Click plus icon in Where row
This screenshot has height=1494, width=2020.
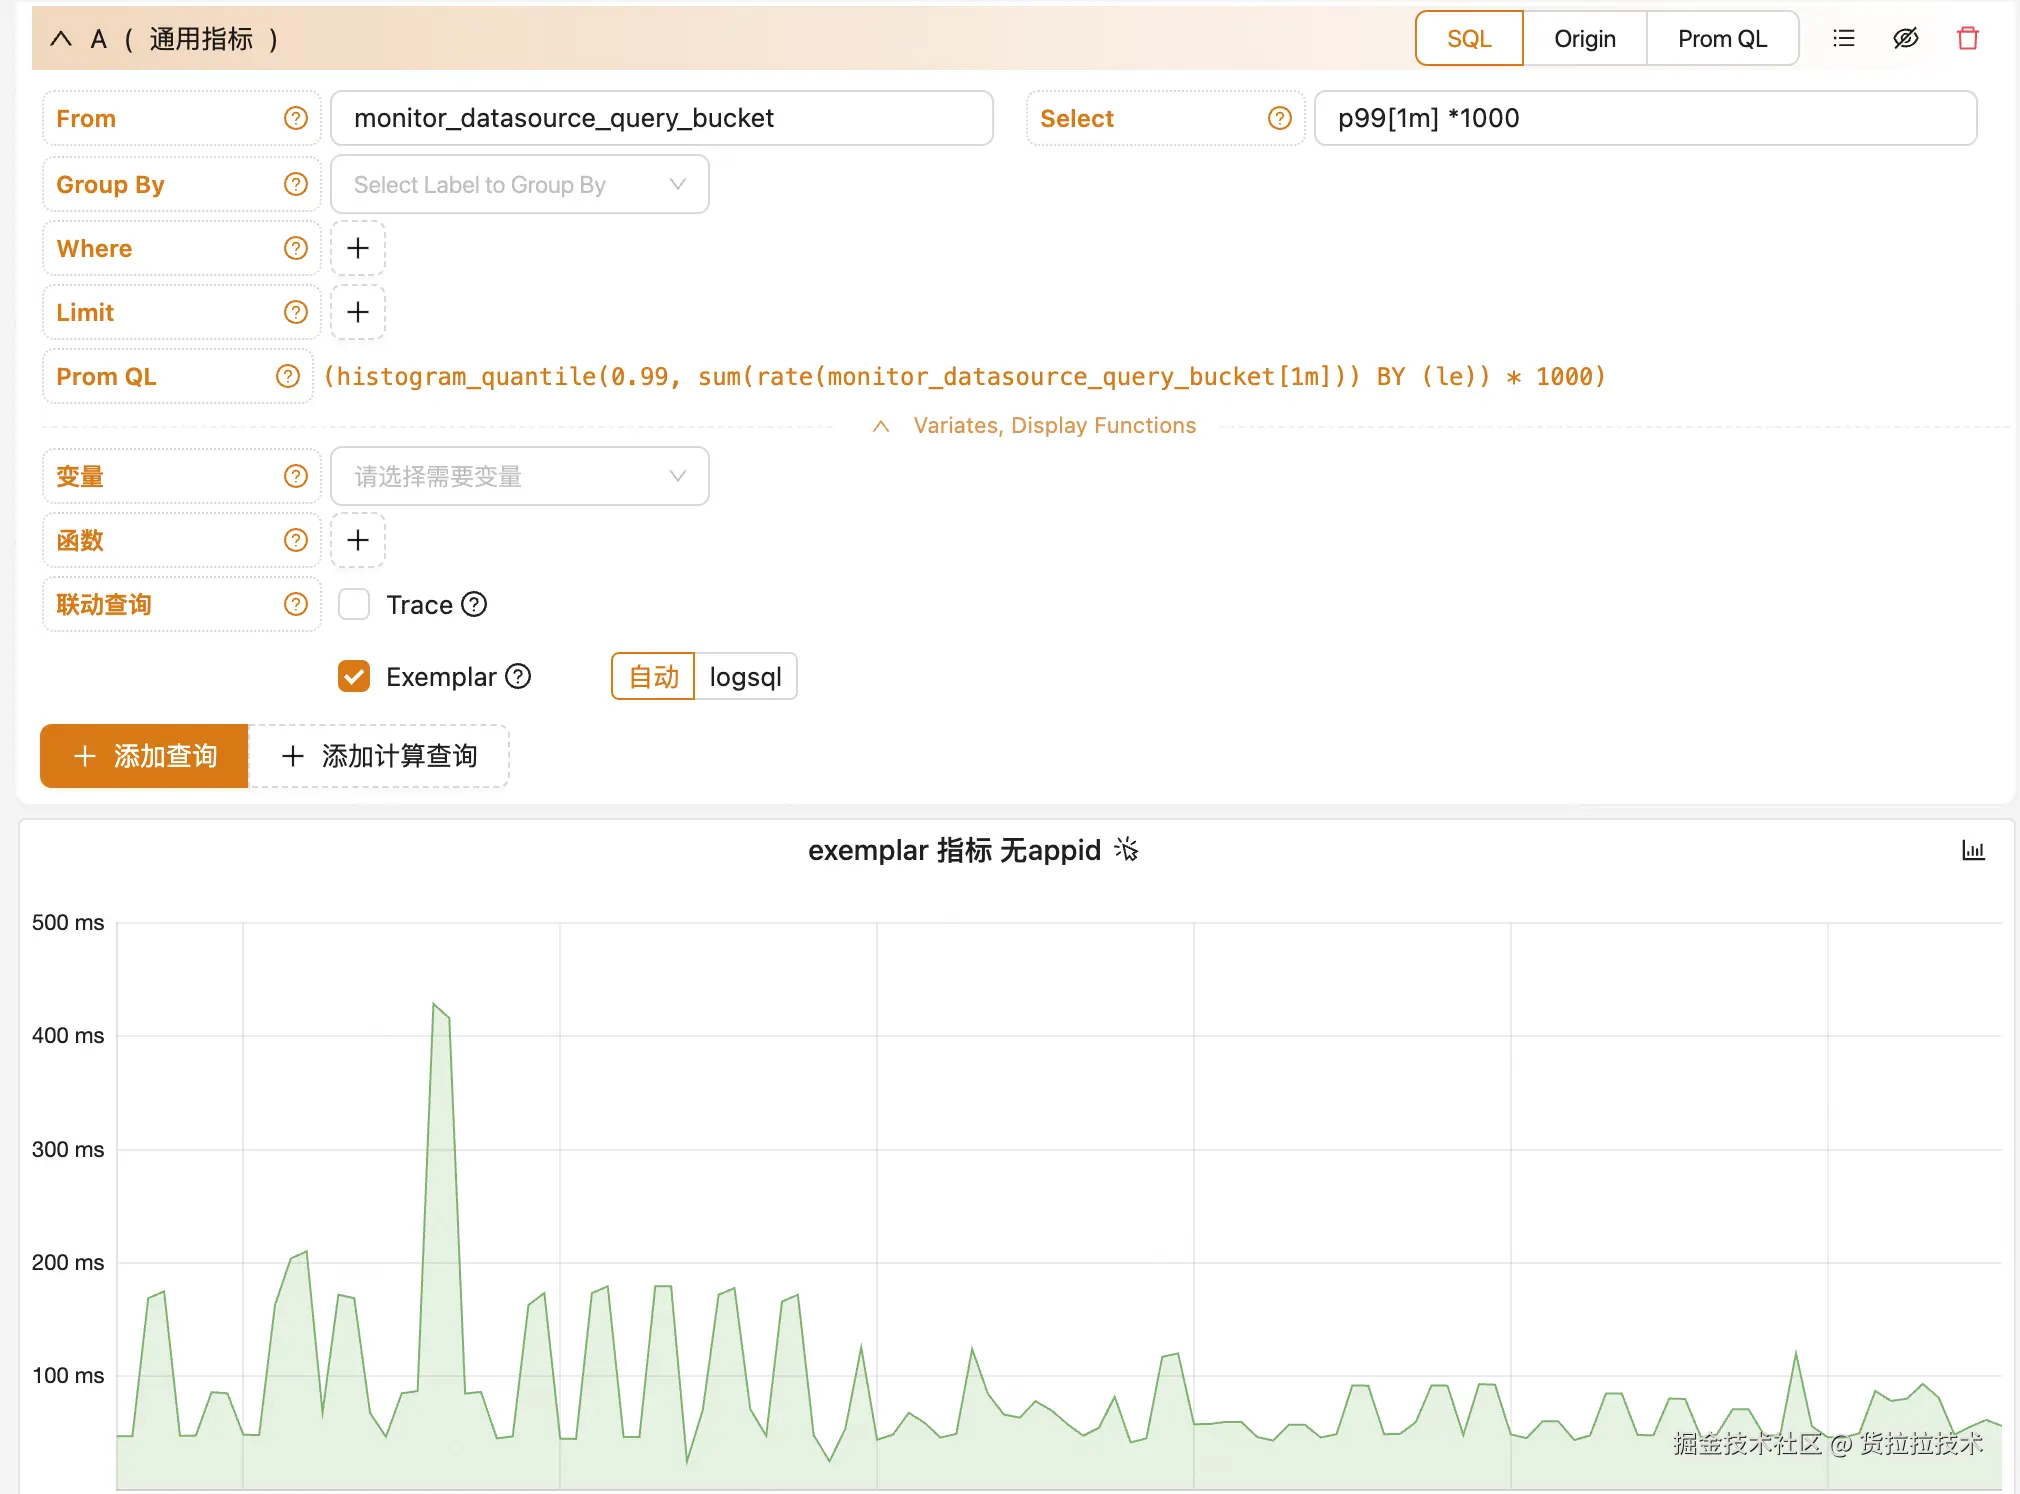point(358,248)
